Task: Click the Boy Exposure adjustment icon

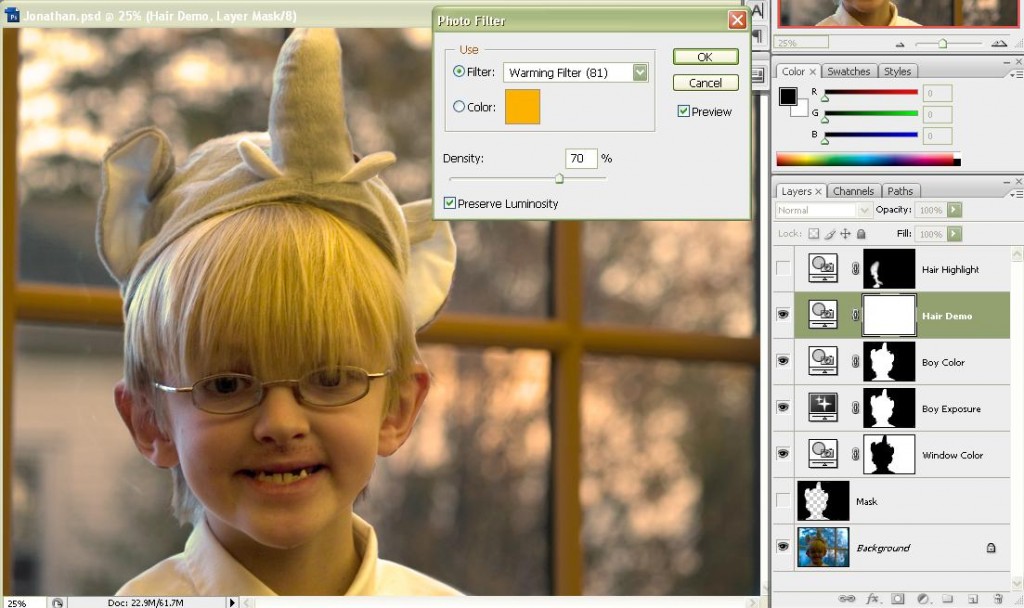Action: coord(823,408)
